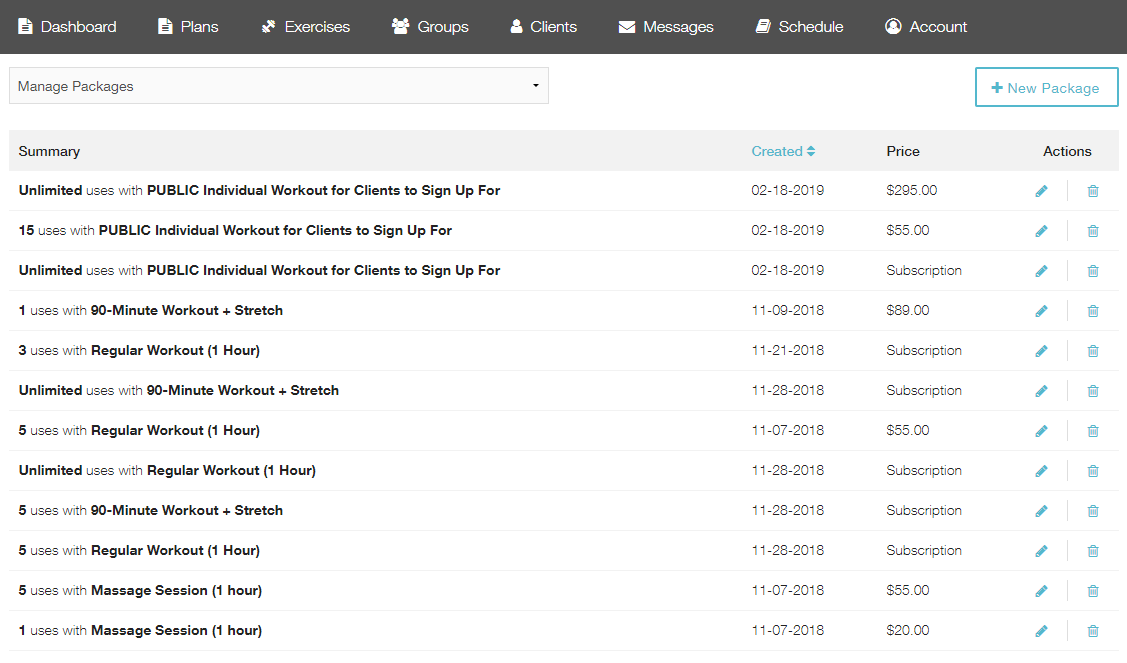The image size is (1127, 663).
Task: Edit the $89.00 90-Minute Workout package
Action: 1041,311
